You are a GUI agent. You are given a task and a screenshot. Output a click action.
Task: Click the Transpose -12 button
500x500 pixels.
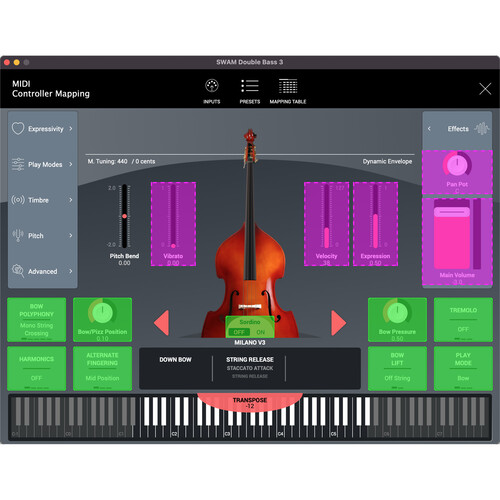(250, 402)
